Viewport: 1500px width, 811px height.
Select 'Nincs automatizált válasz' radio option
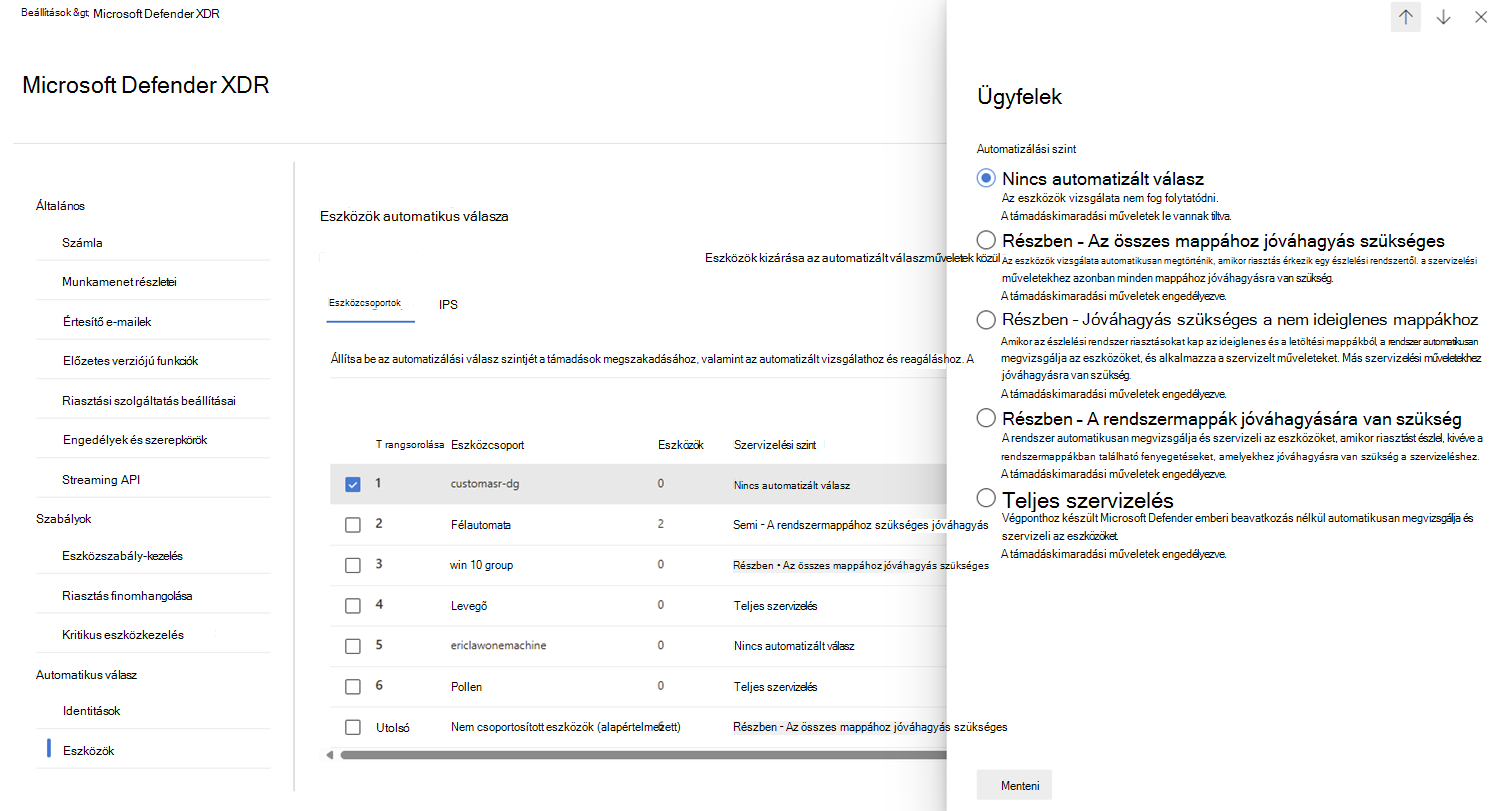click(x=986, y=178)
